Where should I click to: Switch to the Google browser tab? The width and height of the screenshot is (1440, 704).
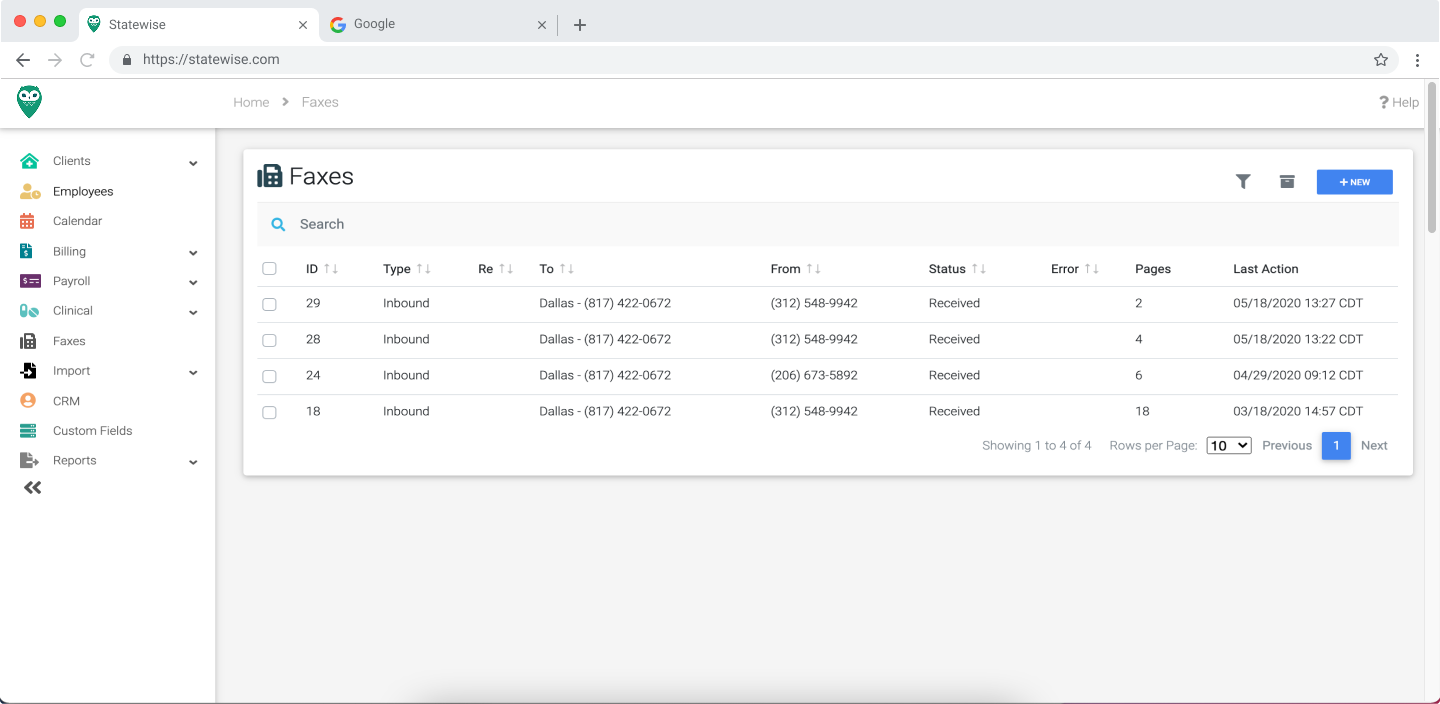coord(430,23)
